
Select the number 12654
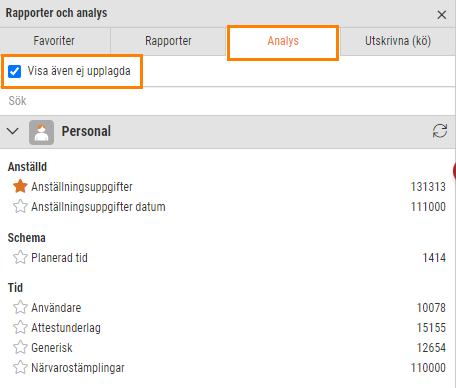[431, 348]
